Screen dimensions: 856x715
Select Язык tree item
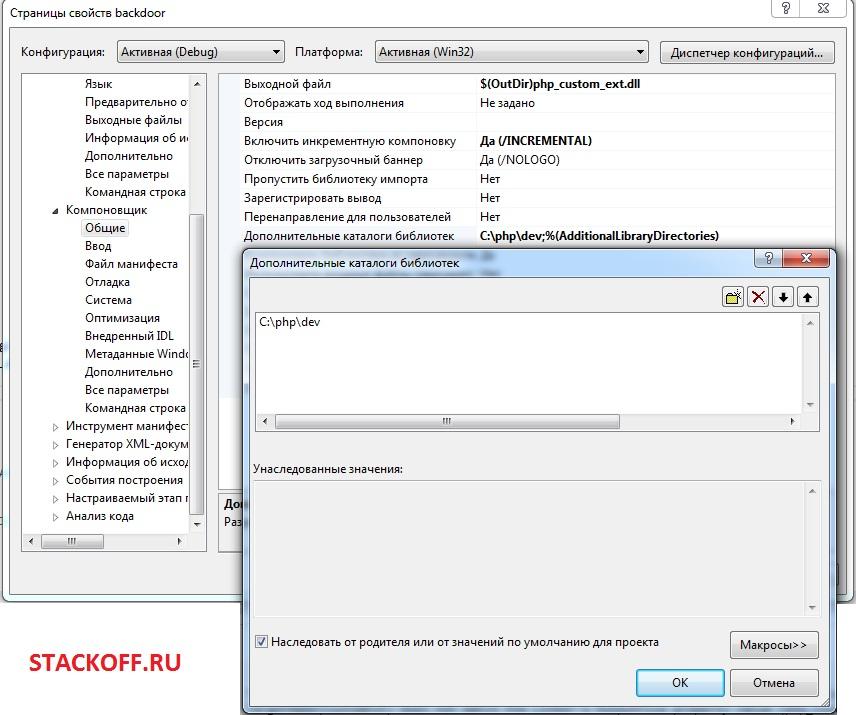[x=98, y=84]
